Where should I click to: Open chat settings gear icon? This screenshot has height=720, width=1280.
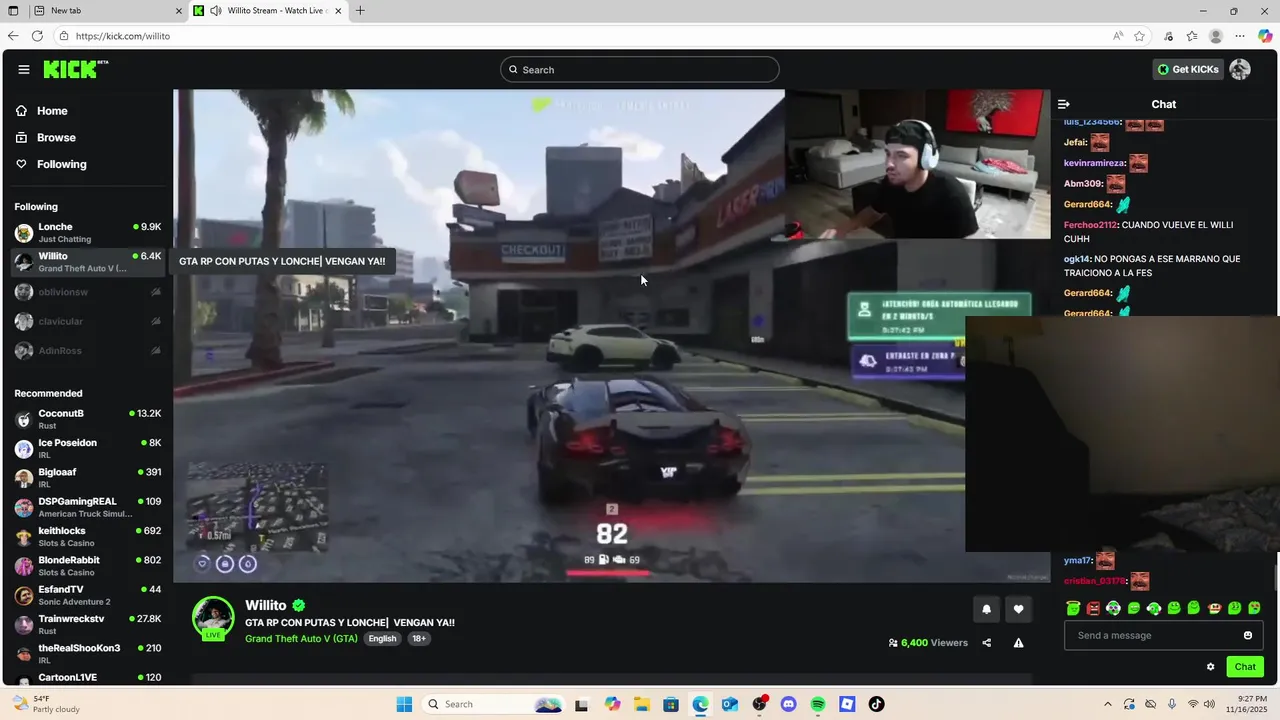click(x=1210, y=667)
